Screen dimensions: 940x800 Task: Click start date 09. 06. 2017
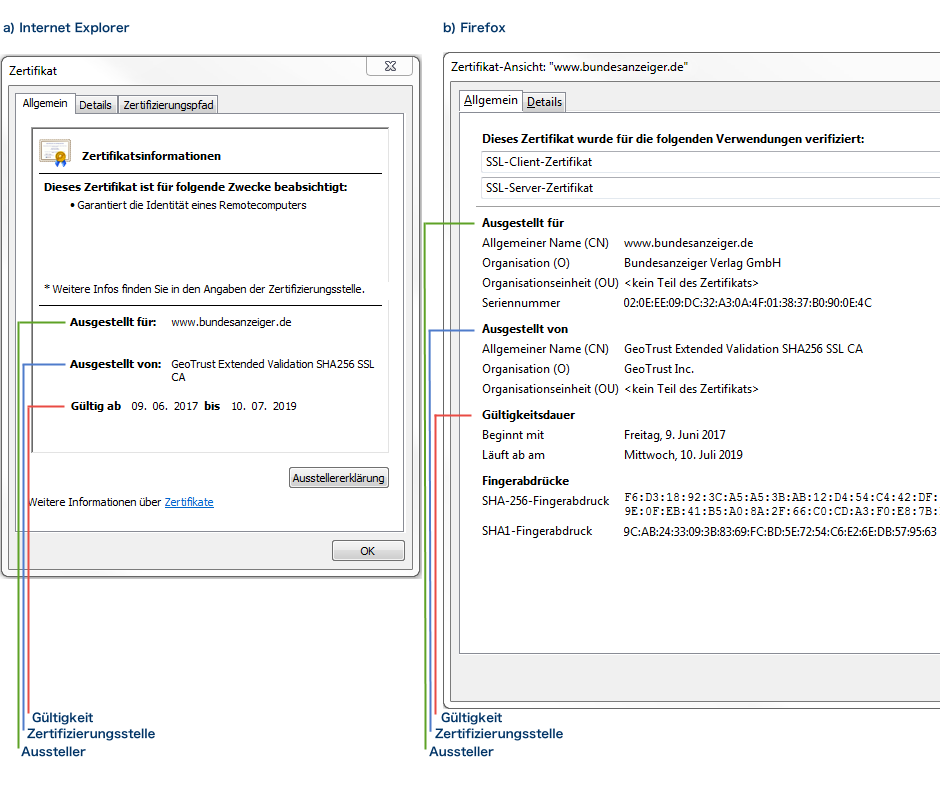(x=164, y=406)
